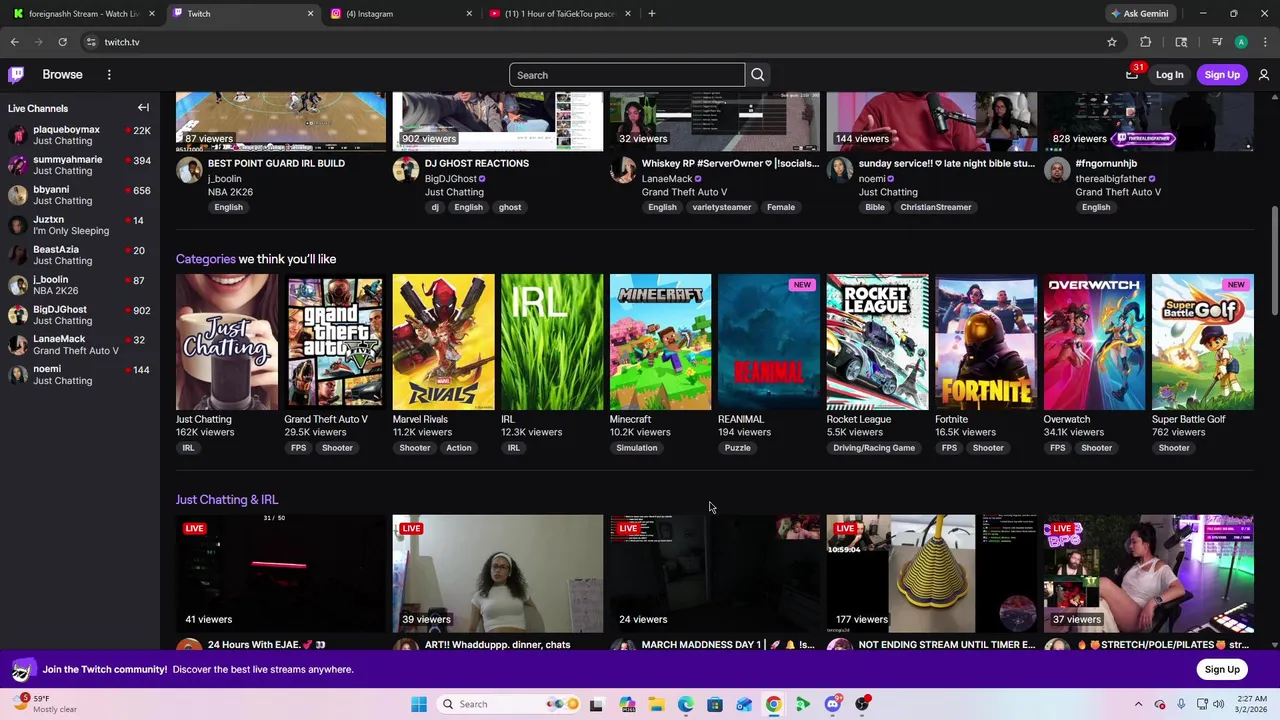Go back to previous page
Image resolution: width=1280 pixels, height=720 pixels.
[14, 42]
